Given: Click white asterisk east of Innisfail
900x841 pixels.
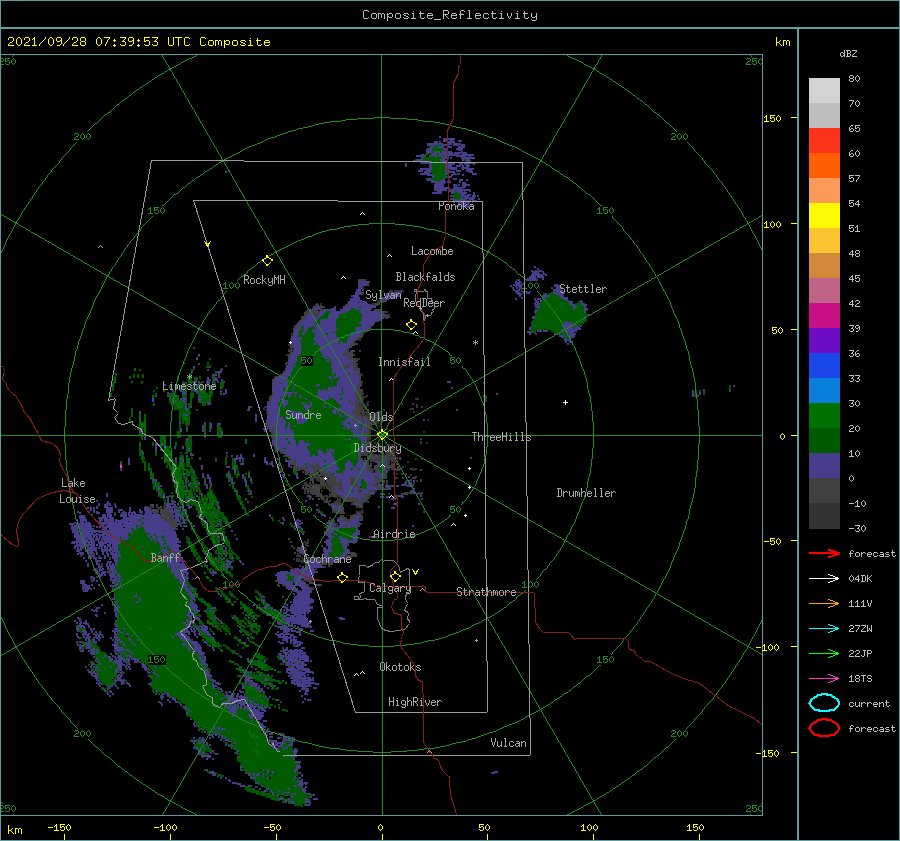Looking at the screenshot, I should coord(475,343).
